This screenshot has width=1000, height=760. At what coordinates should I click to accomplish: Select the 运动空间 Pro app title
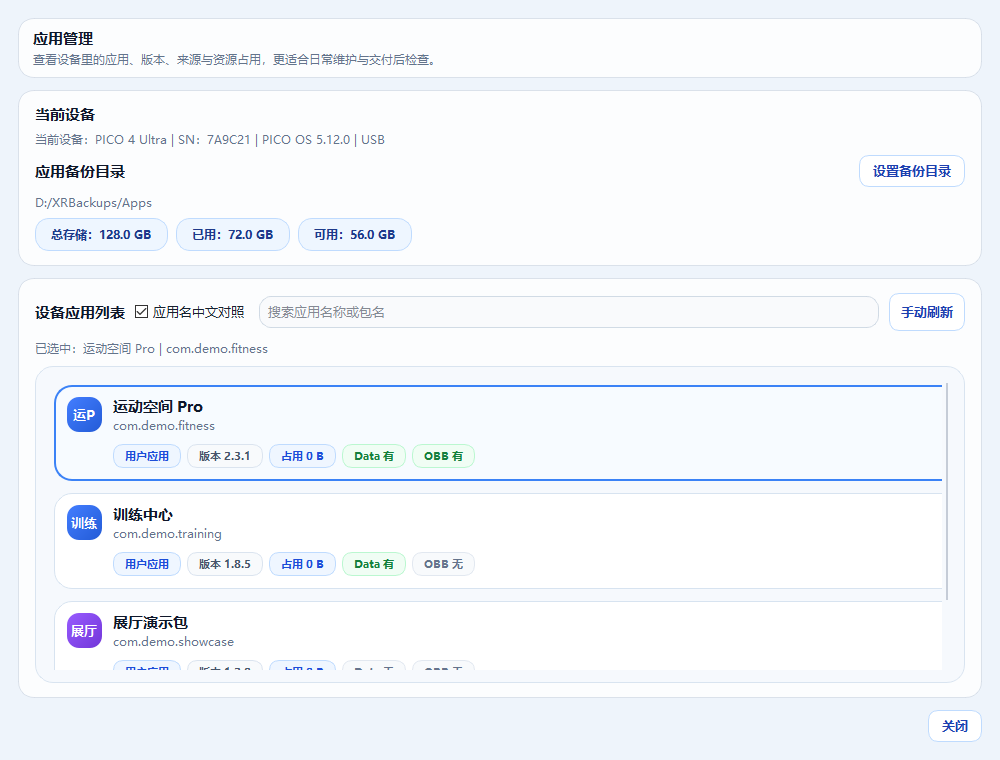(x=158, y=407)
